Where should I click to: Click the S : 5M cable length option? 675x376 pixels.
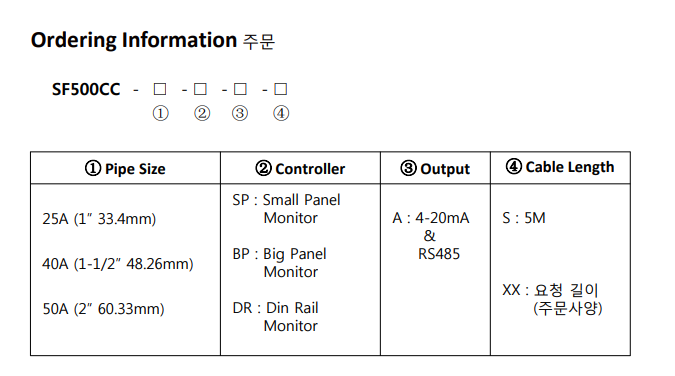[524, 218]
